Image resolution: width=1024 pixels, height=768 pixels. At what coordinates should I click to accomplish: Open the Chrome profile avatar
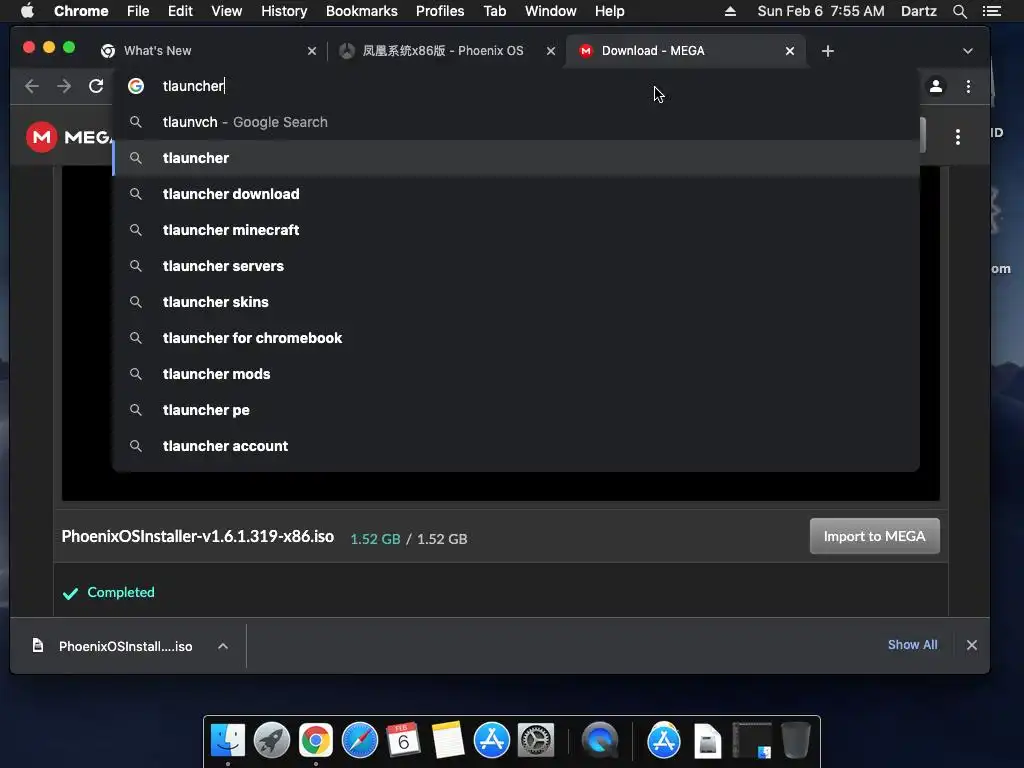coord(936,86)
